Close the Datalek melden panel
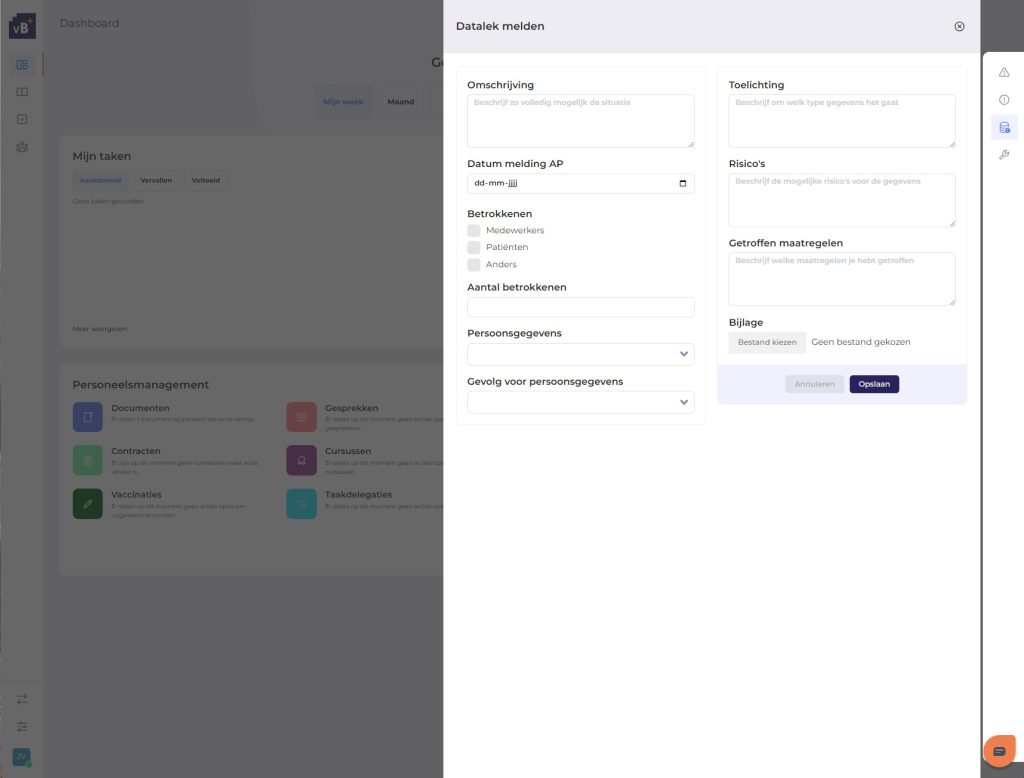The height and width of the screenshot is (778, 1024). (x=959, y=27)
